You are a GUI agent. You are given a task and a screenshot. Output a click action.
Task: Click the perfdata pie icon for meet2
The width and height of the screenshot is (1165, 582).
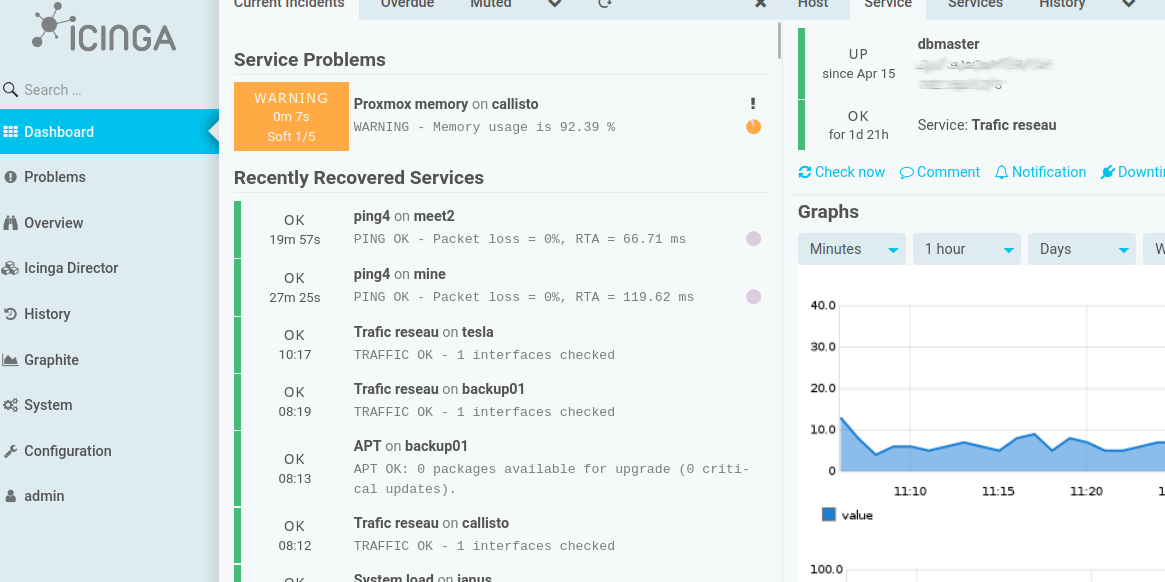[753, 239]
